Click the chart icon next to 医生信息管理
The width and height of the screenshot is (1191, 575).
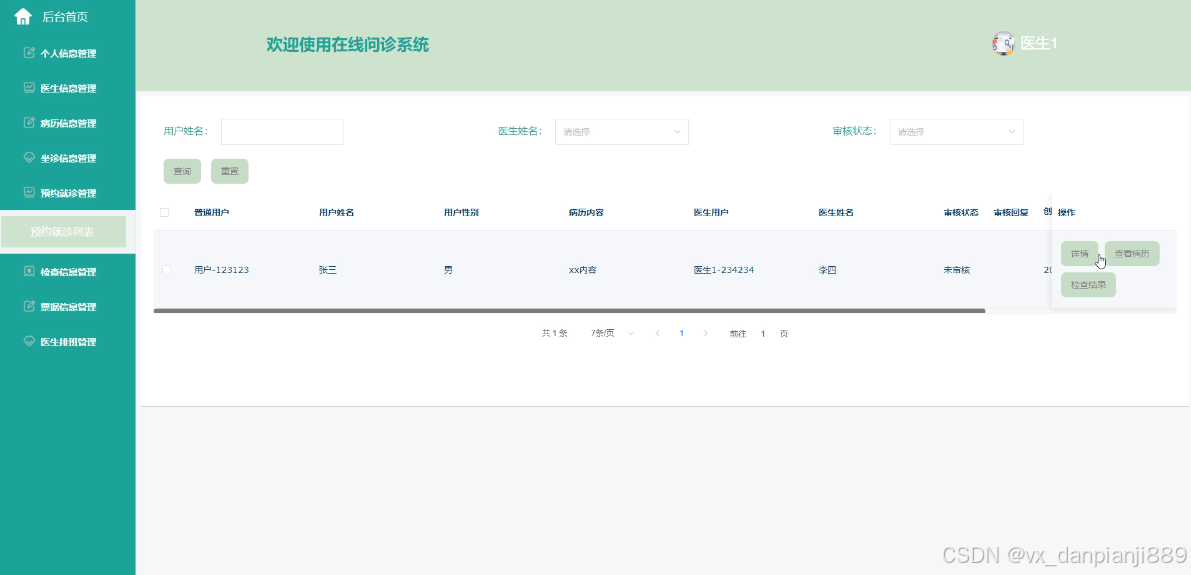[30, 88]
